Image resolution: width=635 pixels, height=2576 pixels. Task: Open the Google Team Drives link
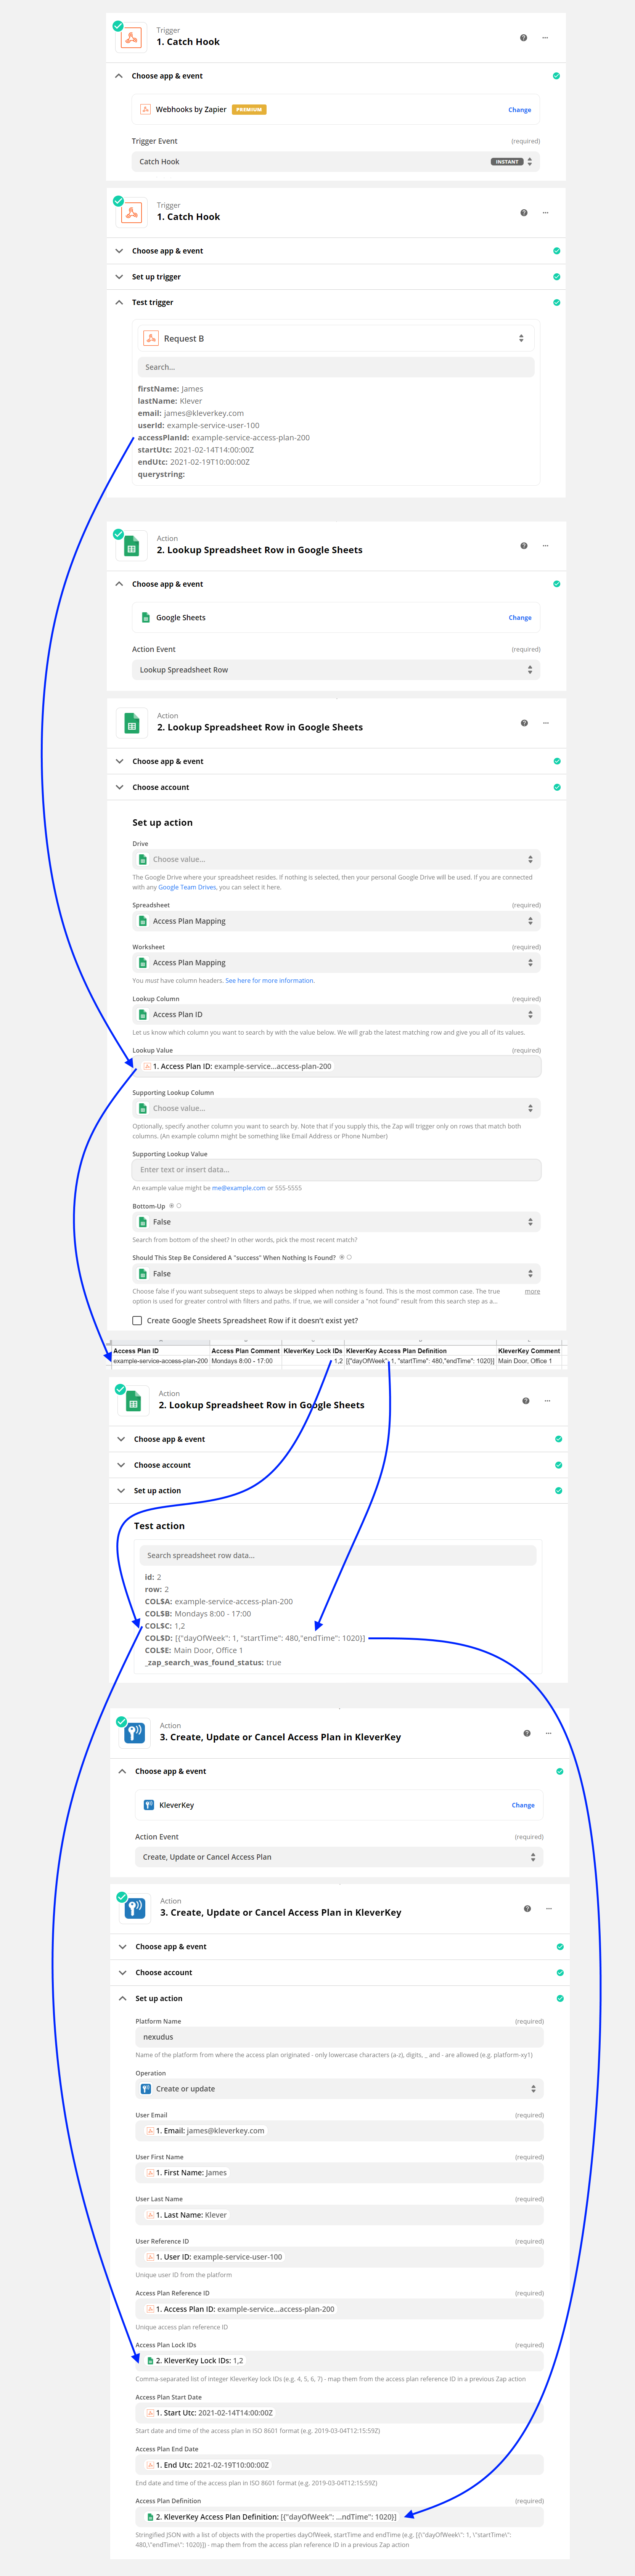187,887
